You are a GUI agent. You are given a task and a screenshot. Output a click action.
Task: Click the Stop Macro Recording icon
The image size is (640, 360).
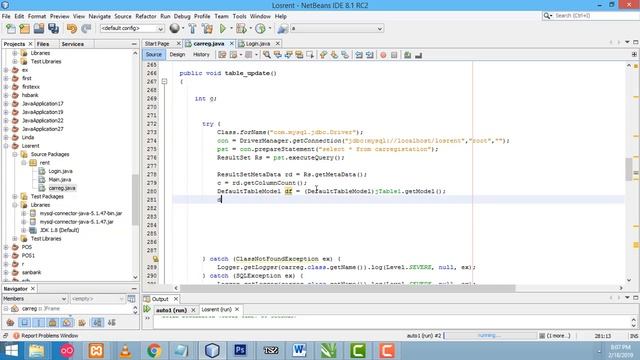(394, 55)
